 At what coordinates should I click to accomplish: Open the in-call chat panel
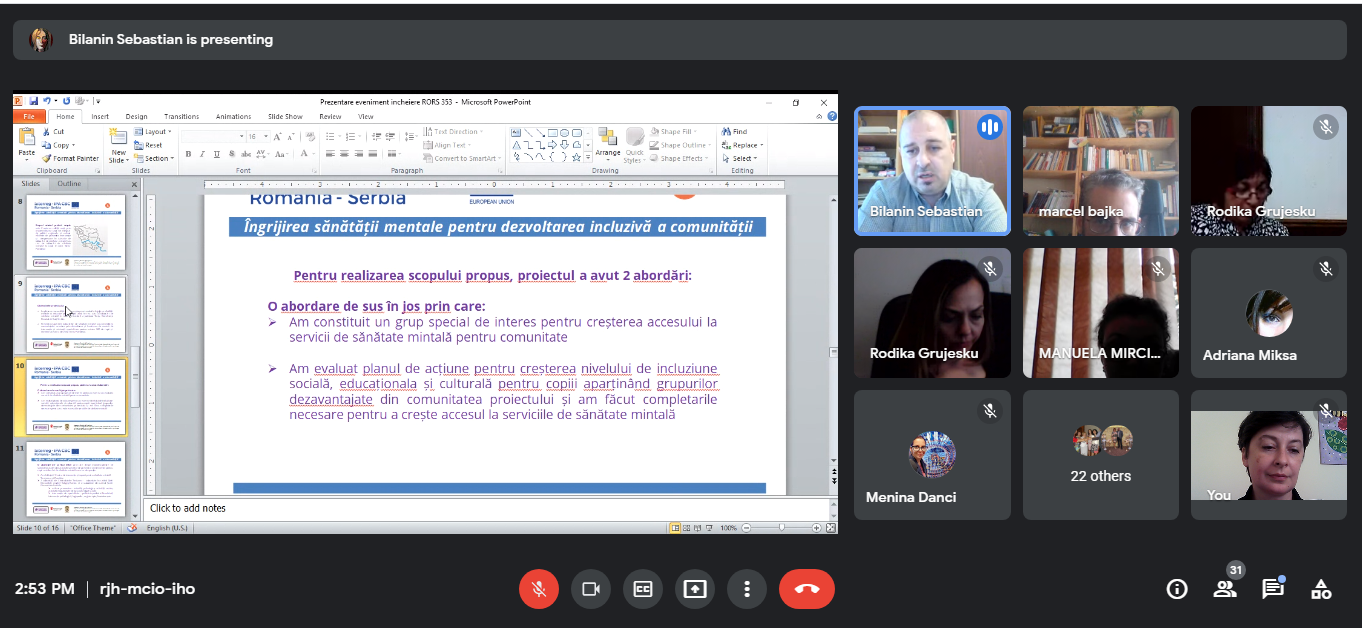click(1272, 589)
